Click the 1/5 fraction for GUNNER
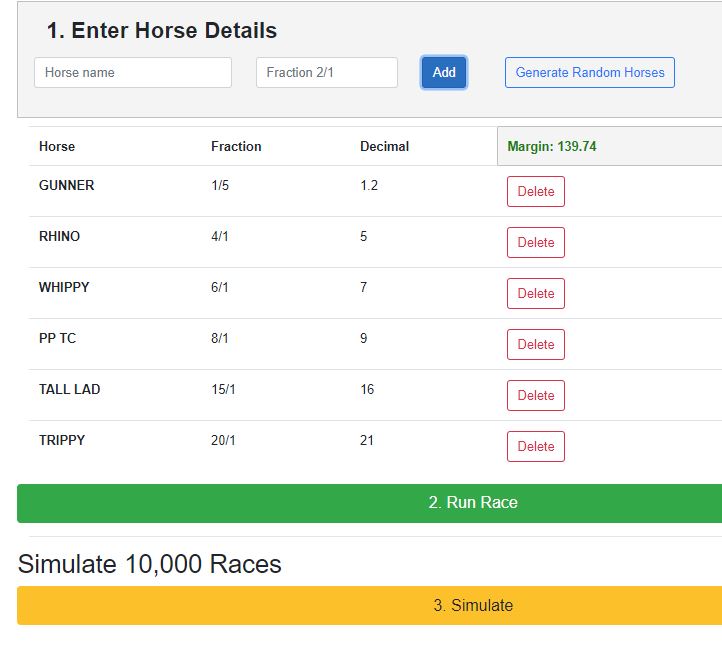 click(x=220, y=185)
